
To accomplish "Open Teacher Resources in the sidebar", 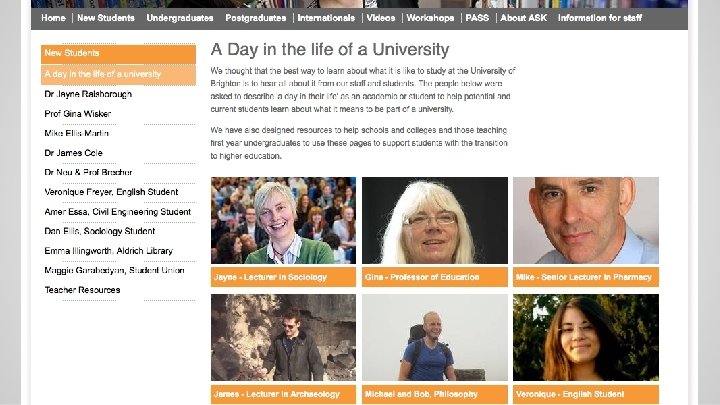I will (82, 290).
